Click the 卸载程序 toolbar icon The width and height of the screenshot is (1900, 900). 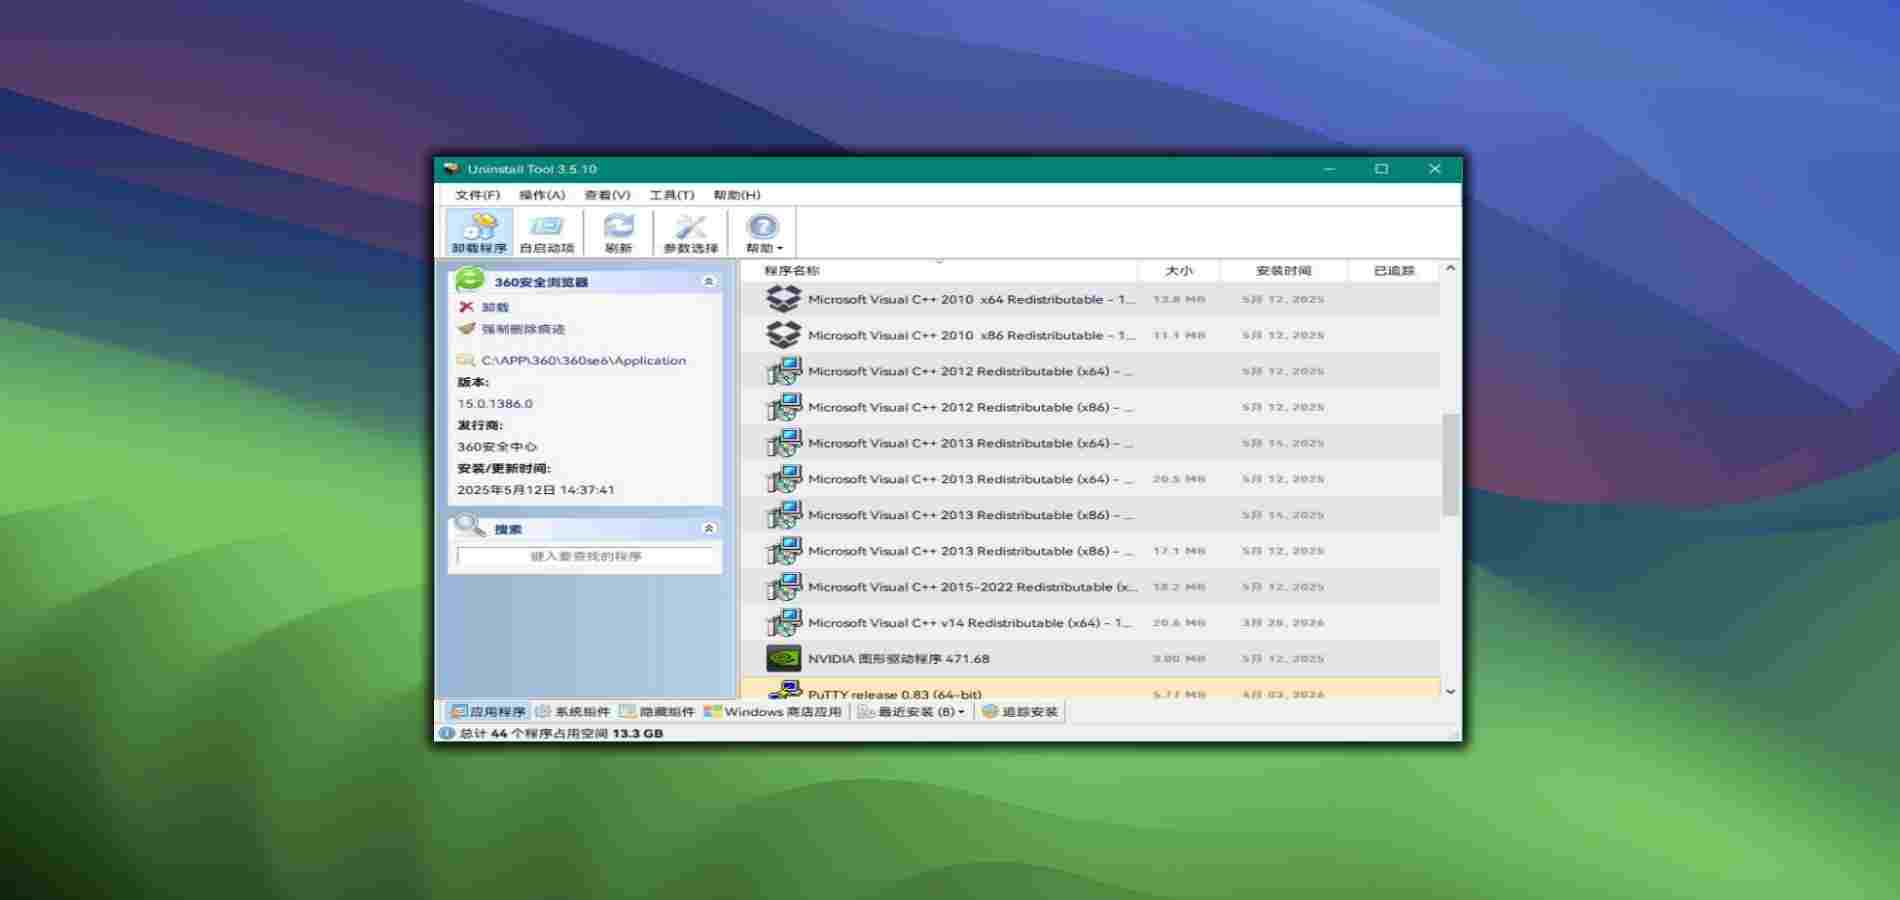tap(479, 227)
